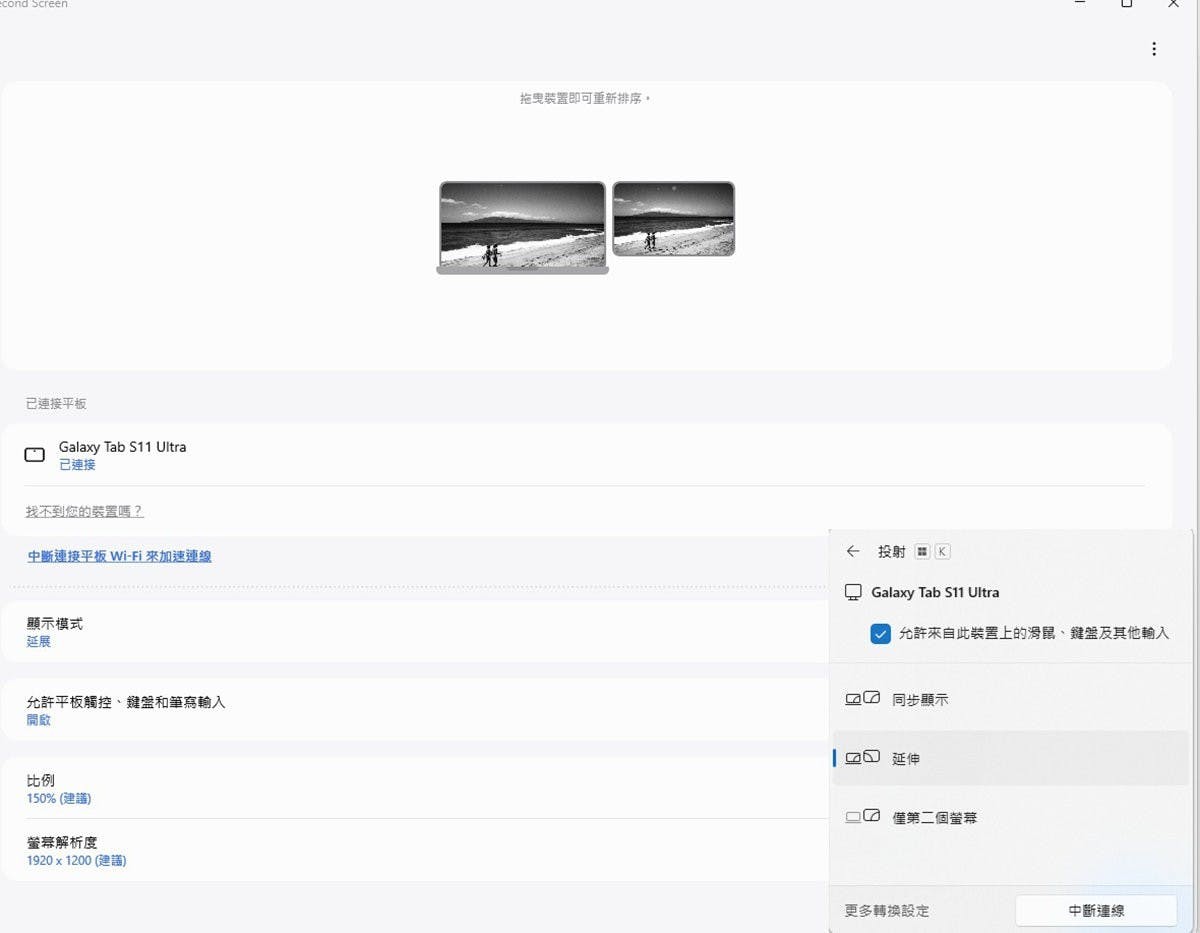Click the Windows key icon next to 投射

[922, 551]
